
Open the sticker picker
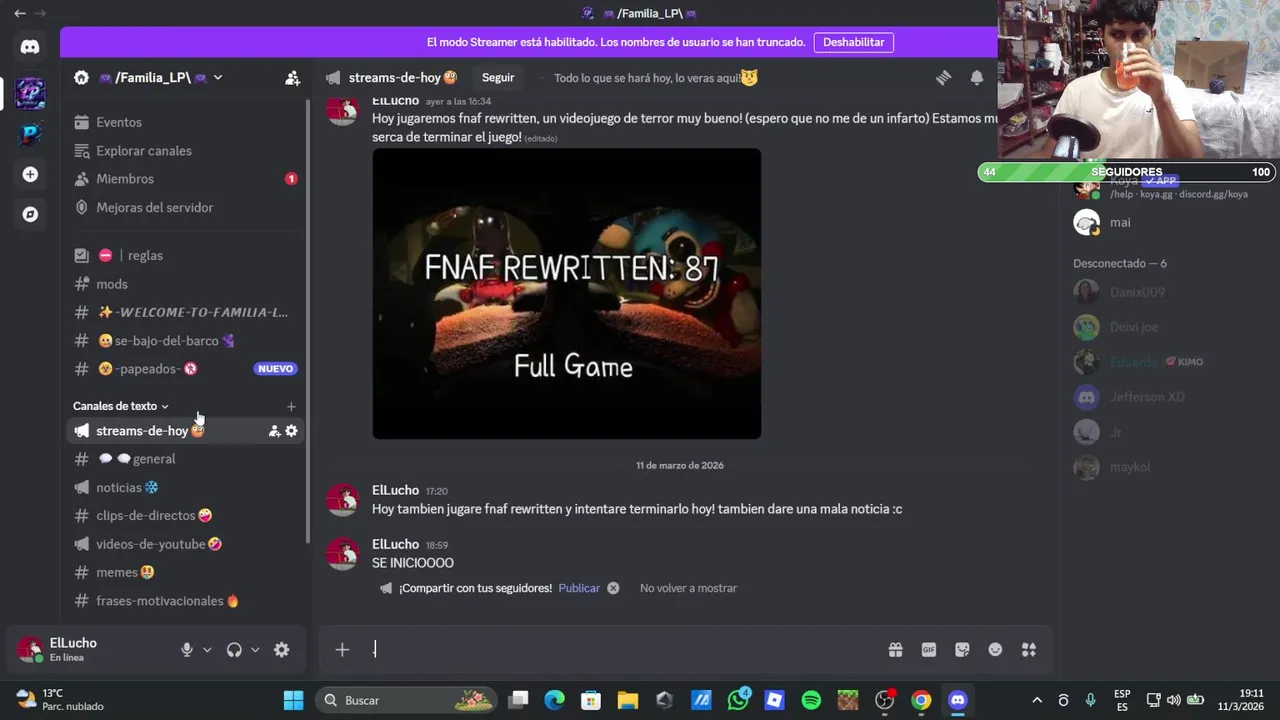(x=962, y=650)
